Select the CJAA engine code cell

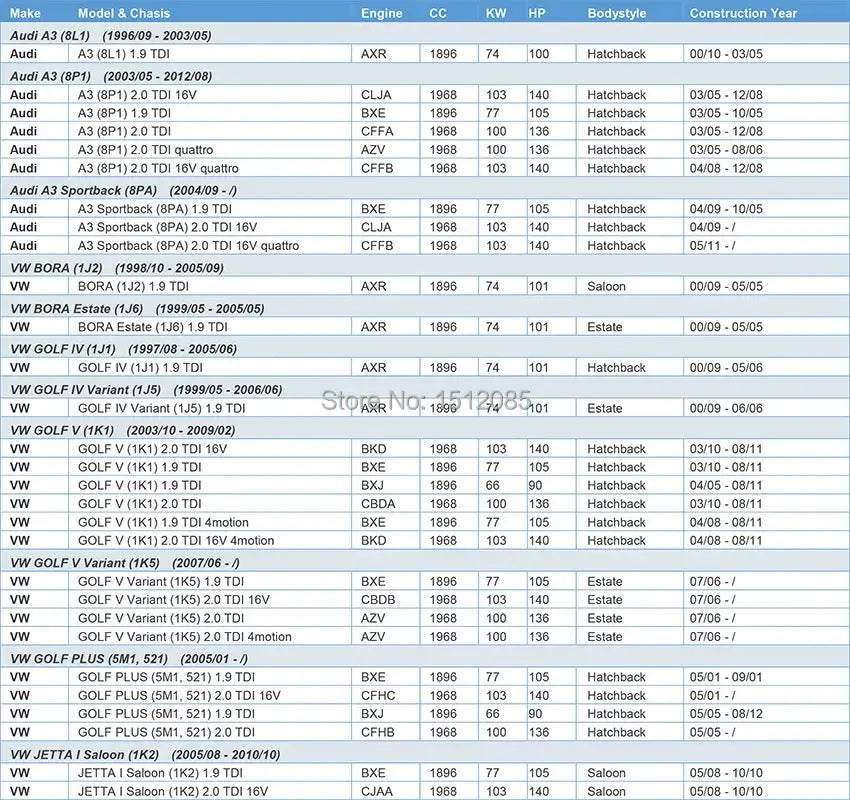click(377, 791)
